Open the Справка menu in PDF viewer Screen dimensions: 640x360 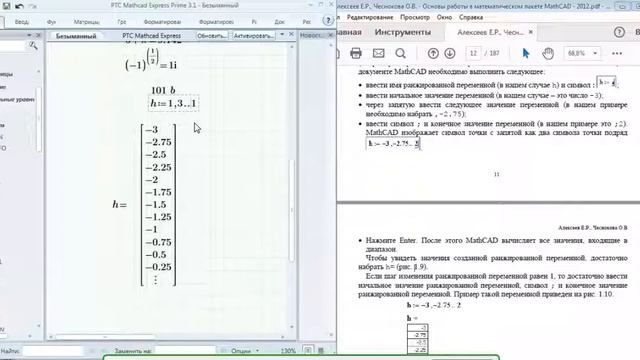click(x=471, y=17)
